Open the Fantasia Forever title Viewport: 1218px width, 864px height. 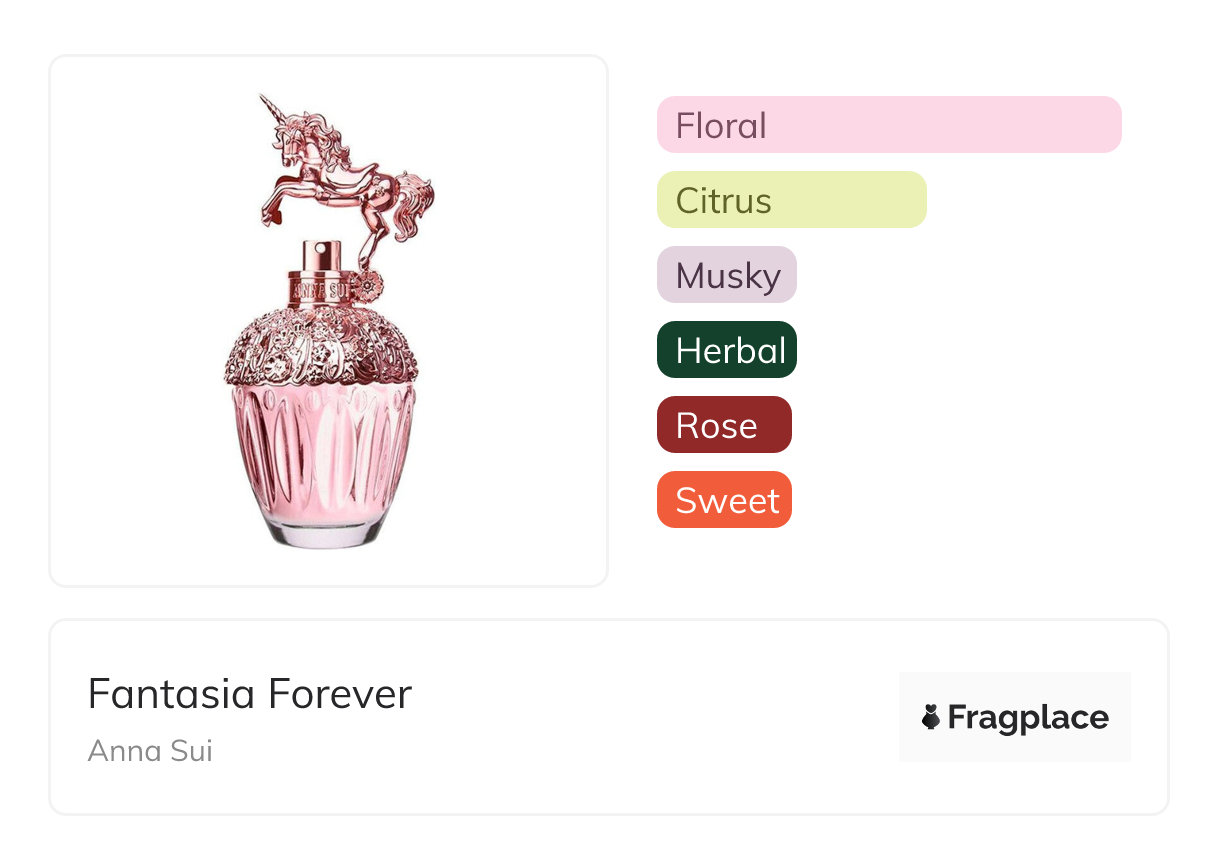tap(249, 693)
